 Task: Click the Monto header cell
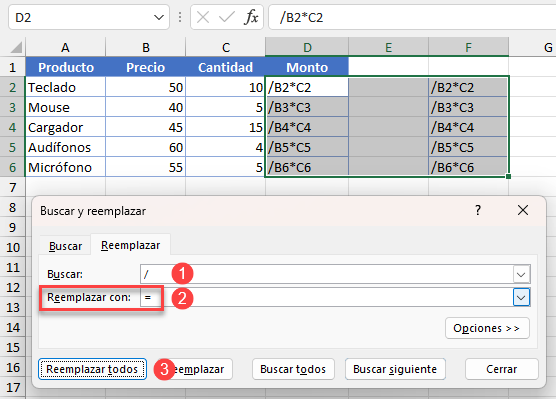(307, 67)
